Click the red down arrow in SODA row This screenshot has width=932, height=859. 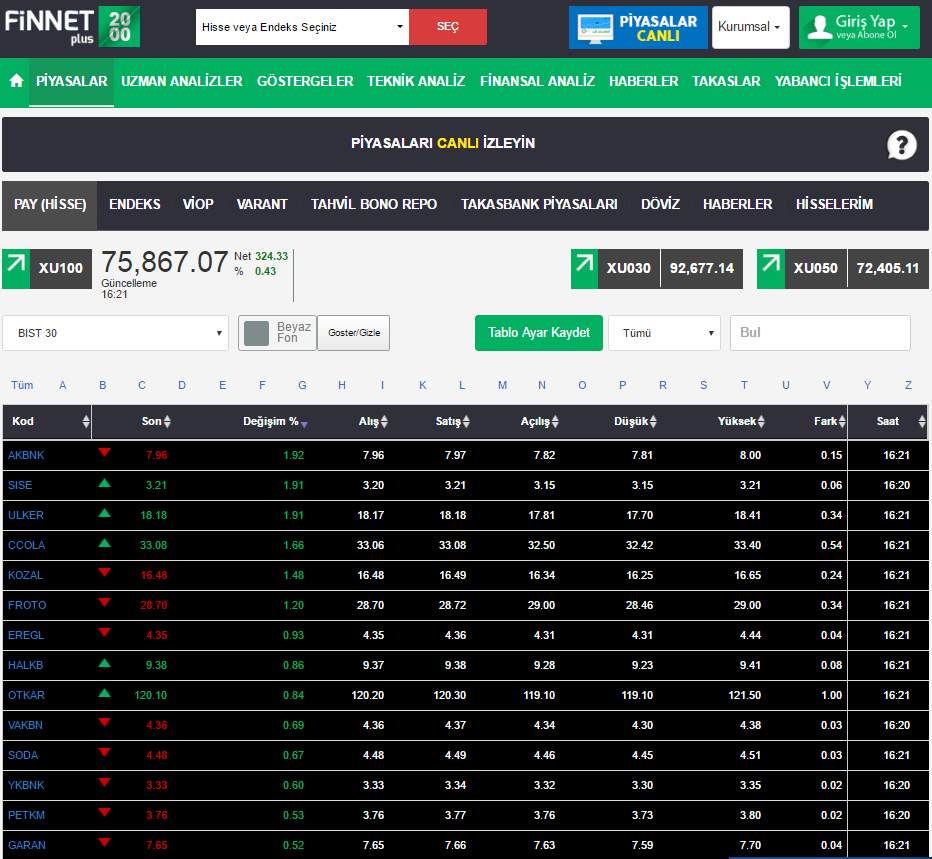(x=105, y=752)
